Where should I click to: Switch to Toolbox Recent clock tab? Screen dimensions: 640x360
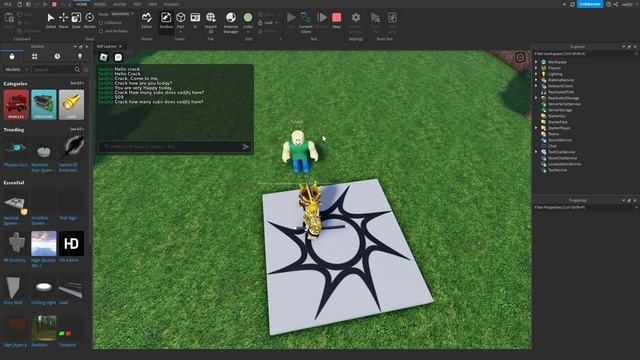coord(57,56)
